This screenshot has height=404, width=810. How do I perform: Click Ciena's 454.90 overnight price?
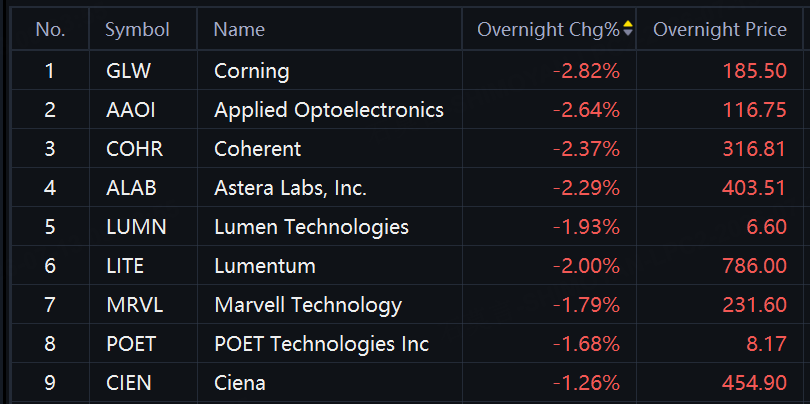tap(754, 383)
